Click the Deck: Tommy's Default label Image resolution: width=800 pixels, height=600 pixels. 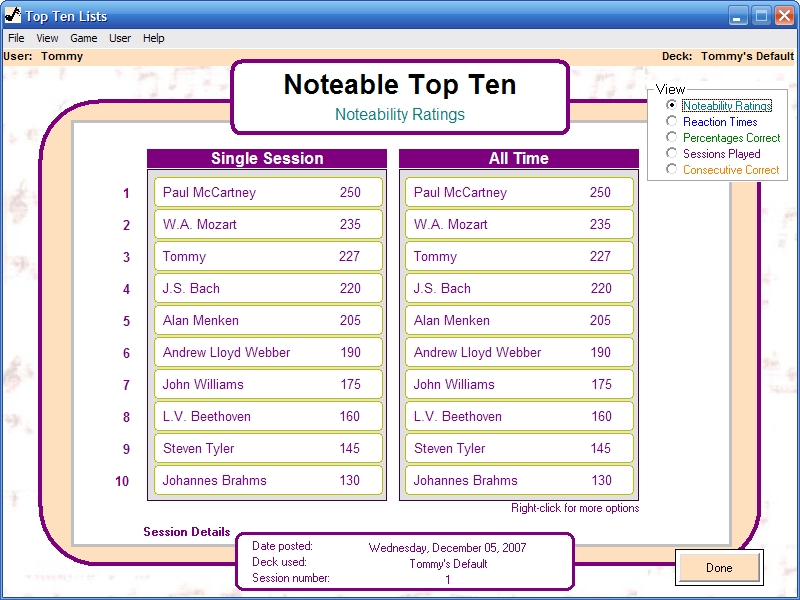pos(728,56)
